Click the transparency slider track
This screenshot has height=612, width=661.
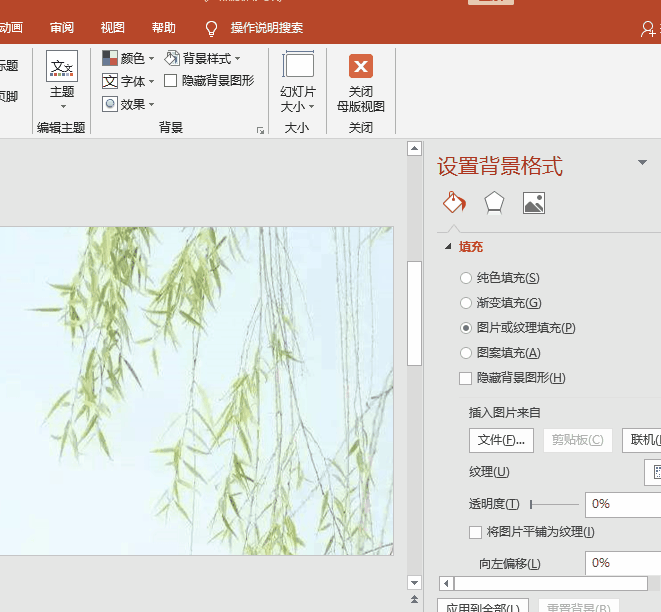tap(555, 504)
